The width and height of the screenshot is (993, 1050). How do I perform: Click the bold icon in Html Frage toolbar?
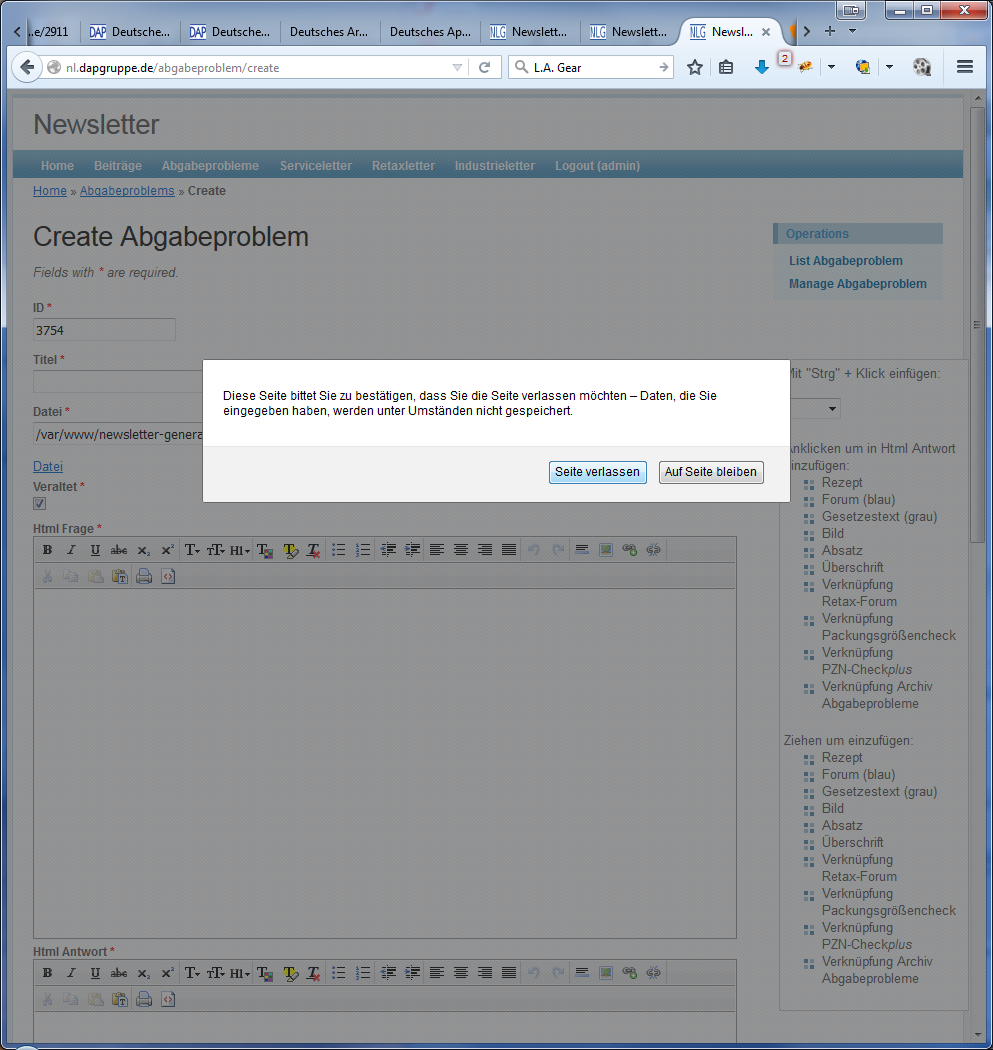pos(47,550)
